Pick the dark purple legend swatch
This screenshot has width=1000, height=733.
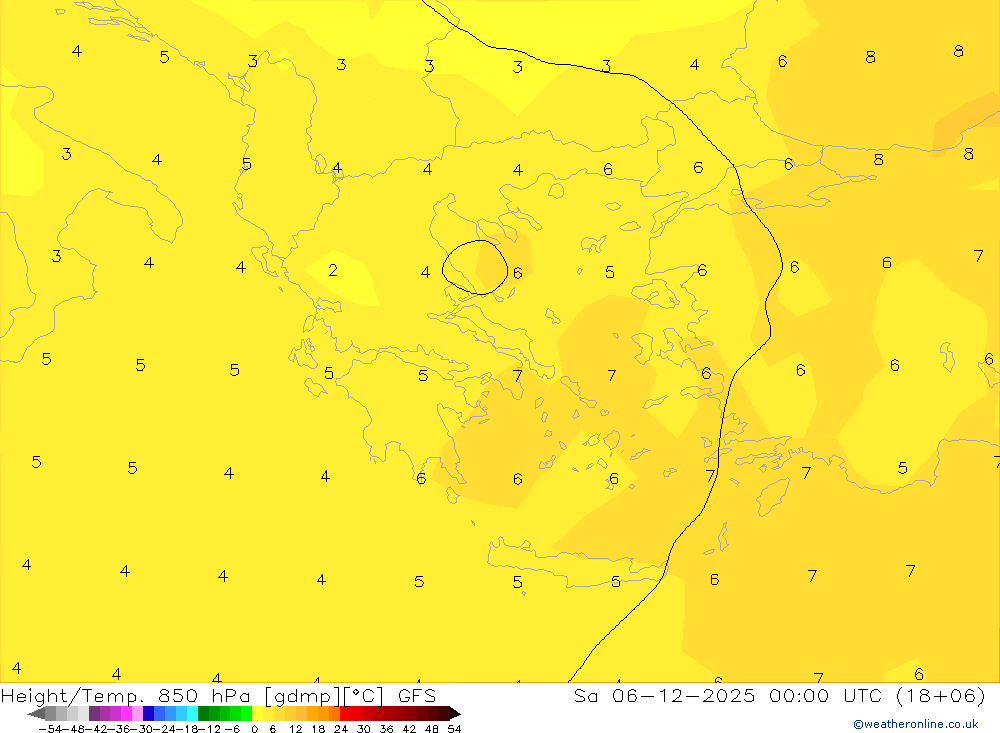tap(94, 713)
